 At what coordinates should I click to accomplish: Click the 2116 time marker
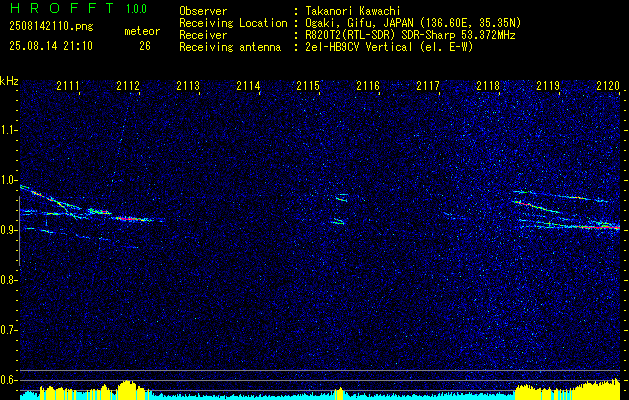click(368, 86)
